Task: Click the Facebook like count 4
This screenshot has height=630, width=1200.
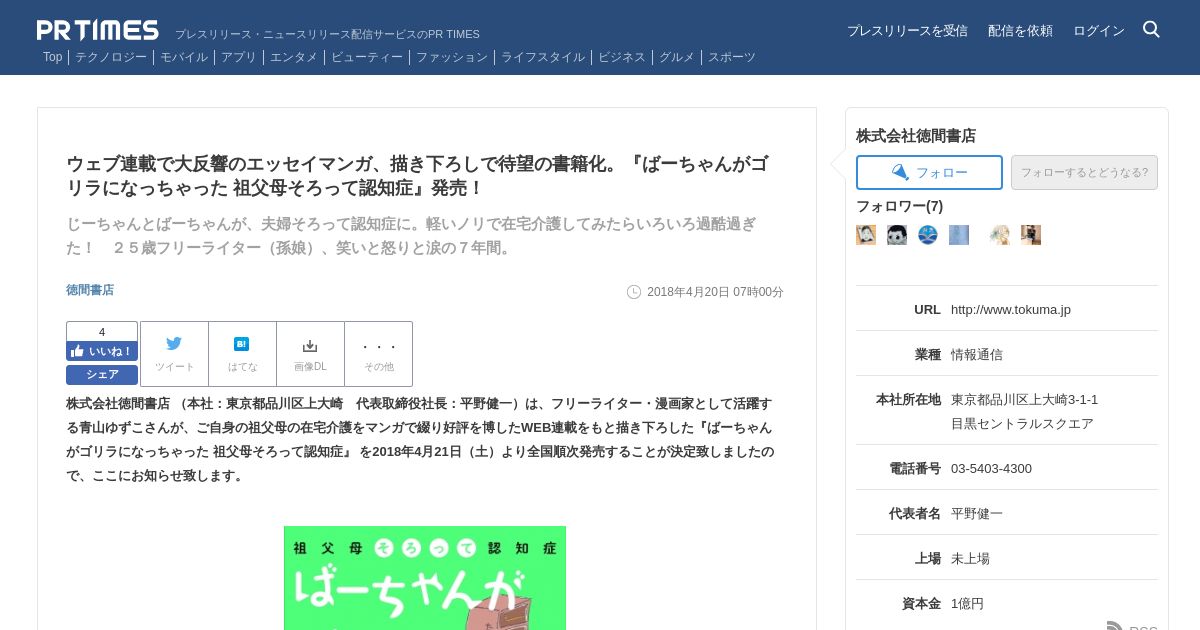Action: 102,332
